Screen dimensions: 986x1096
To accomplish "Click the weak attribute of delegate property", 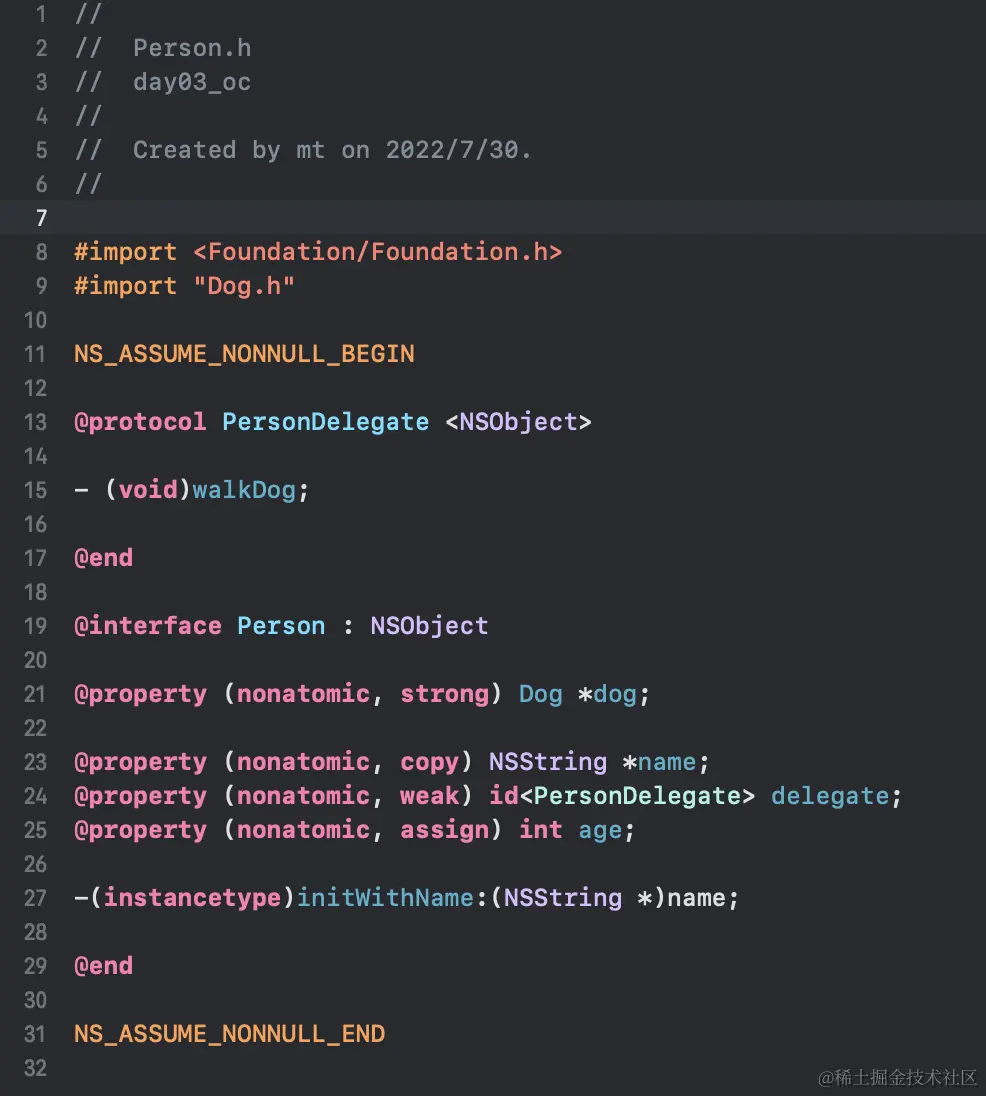I will tap(429, 796).
